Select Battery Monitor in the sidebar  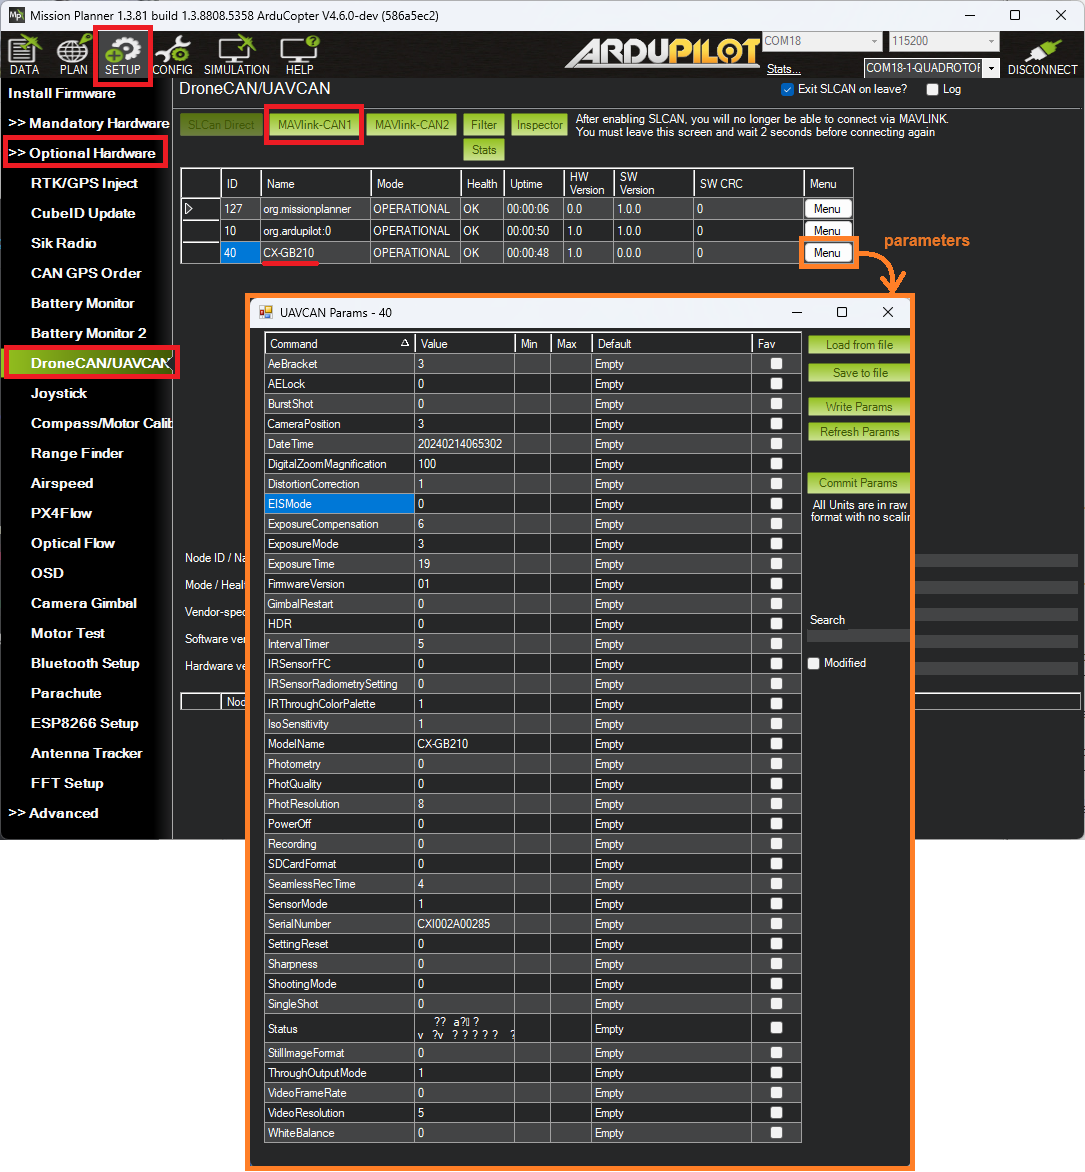(82, 303)
